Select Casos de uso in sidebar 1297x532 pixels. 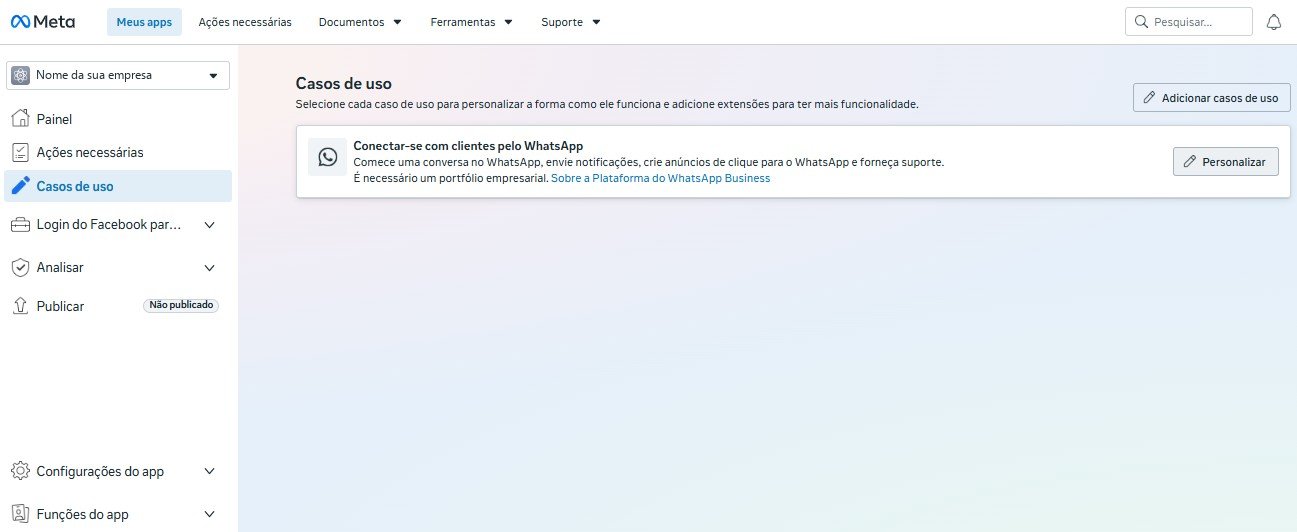118,186
